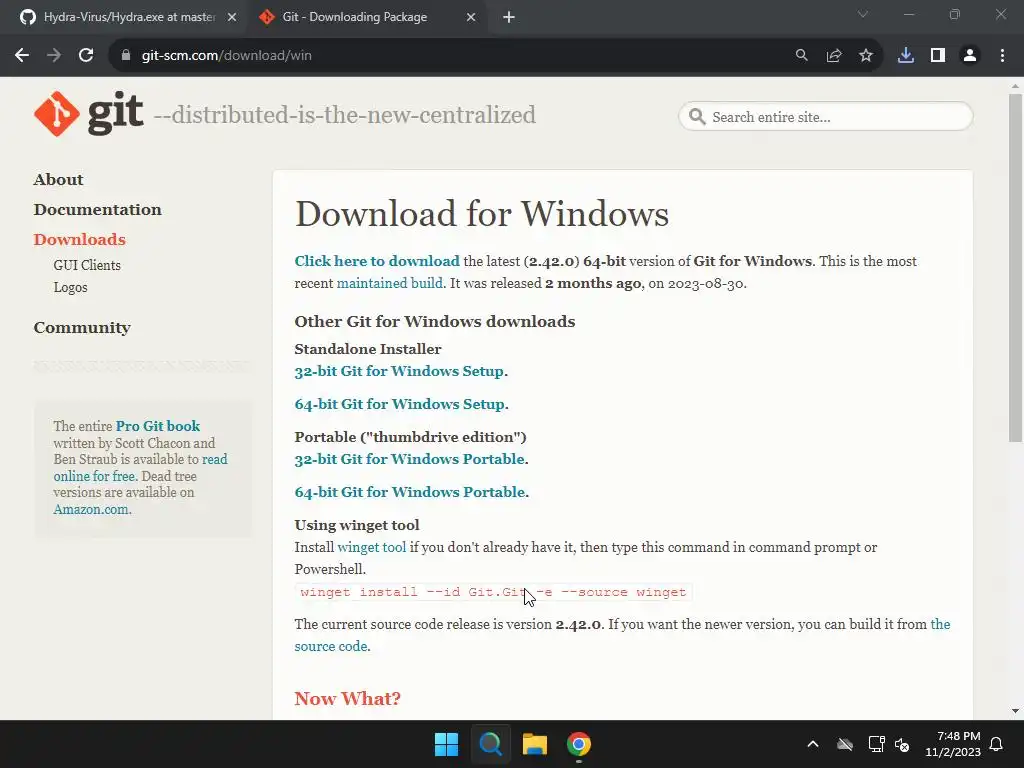
Task: Open Pro Git book link
Action: point(158,426)
